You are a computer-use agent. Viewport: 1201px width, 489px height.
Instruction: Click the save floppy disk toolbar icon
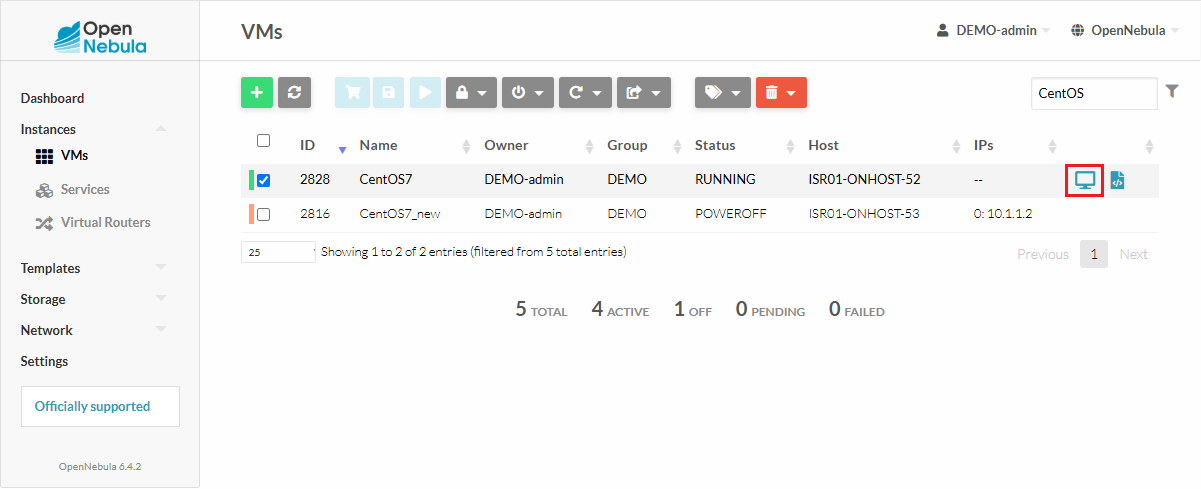(388, 92)
